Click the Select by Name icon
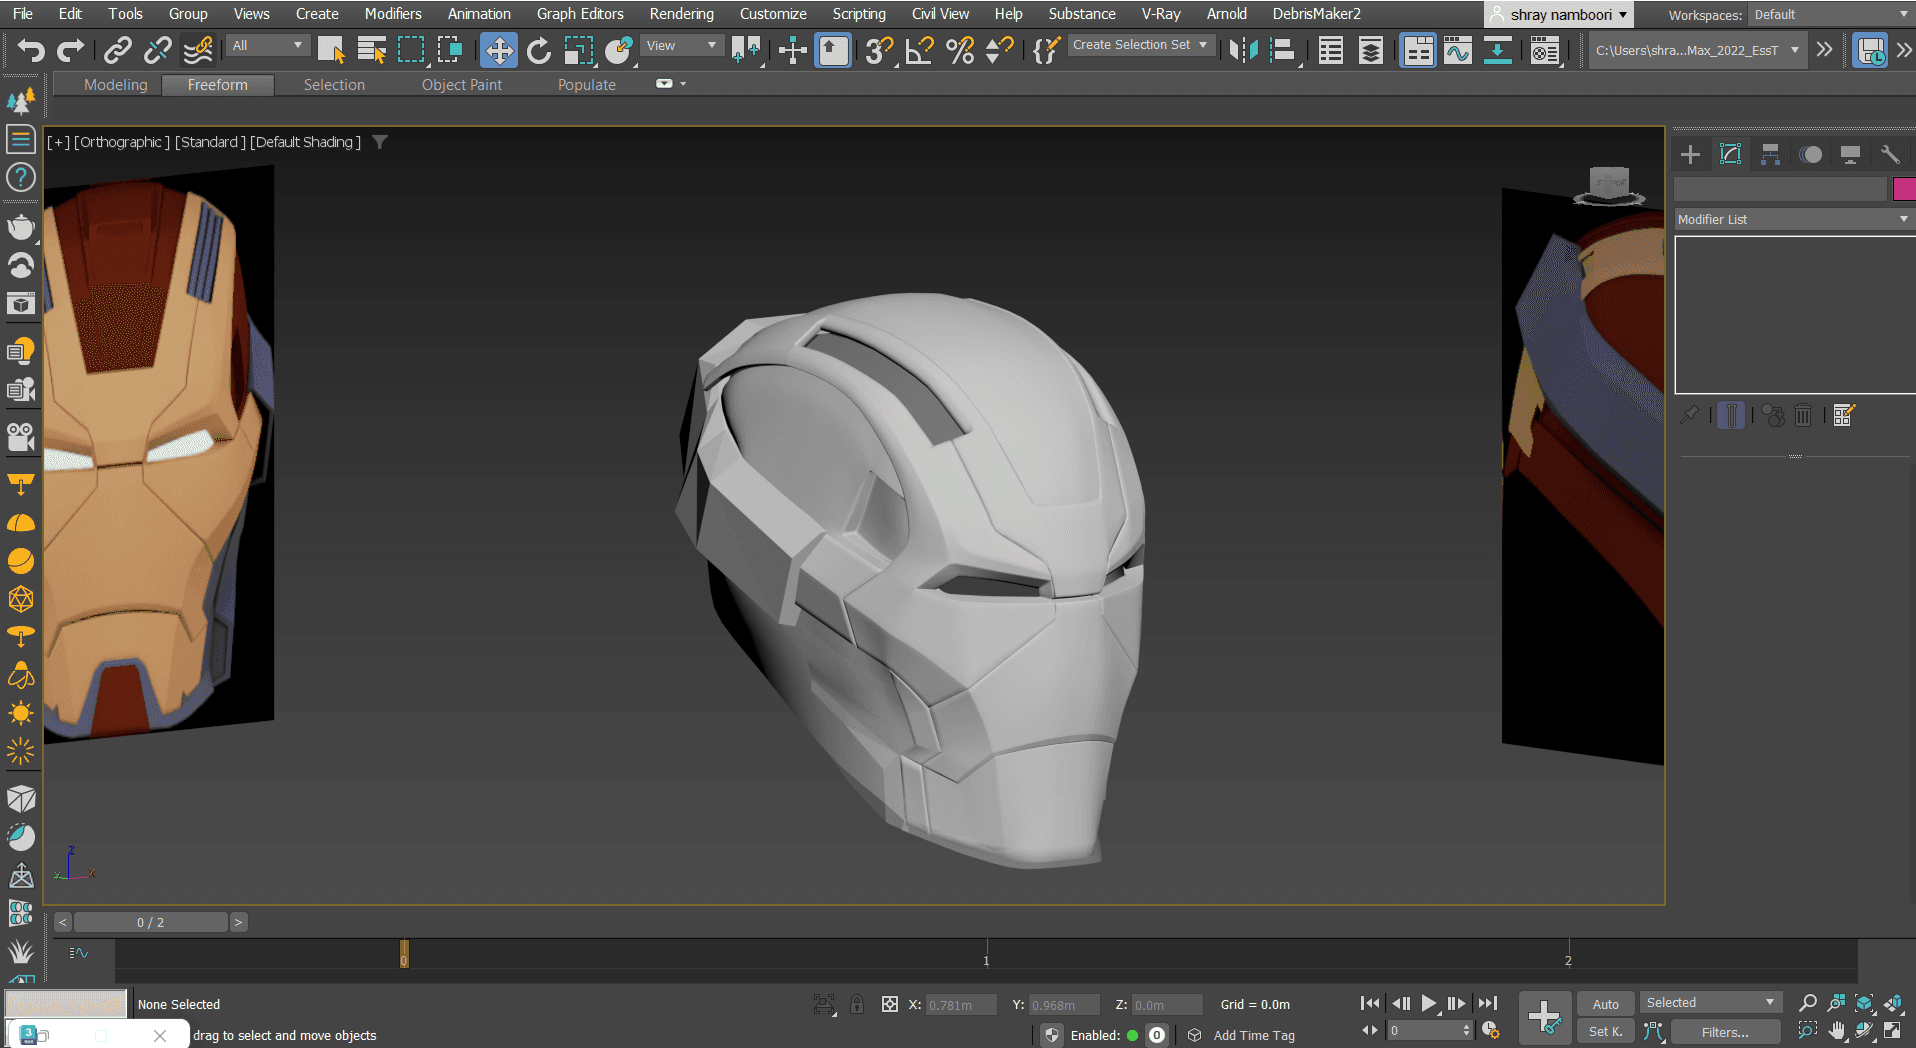The width and height of the screenshot is (1916, 1048). [x=371, y=50]
